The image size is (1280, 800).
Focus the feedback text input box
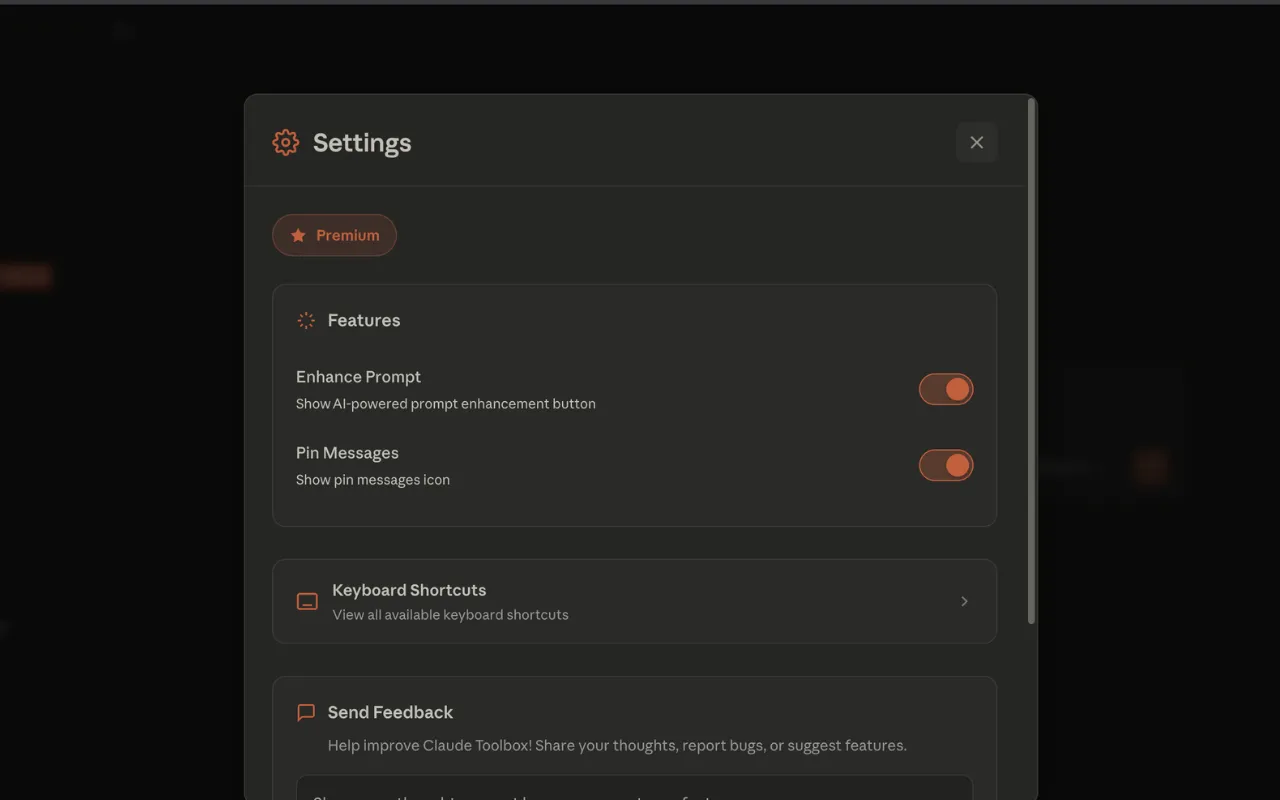click(x=634, y=788)
